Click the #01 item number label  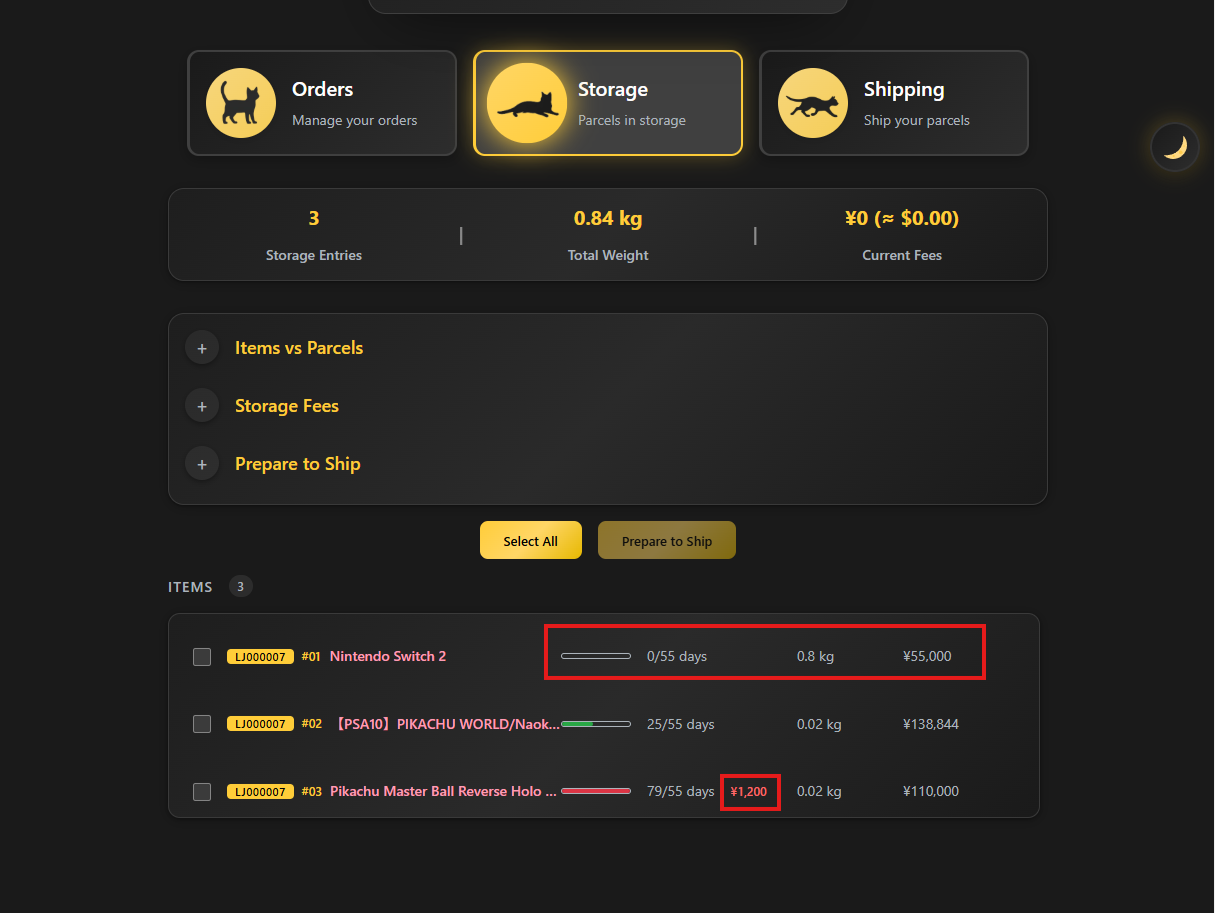click(311, 657)
